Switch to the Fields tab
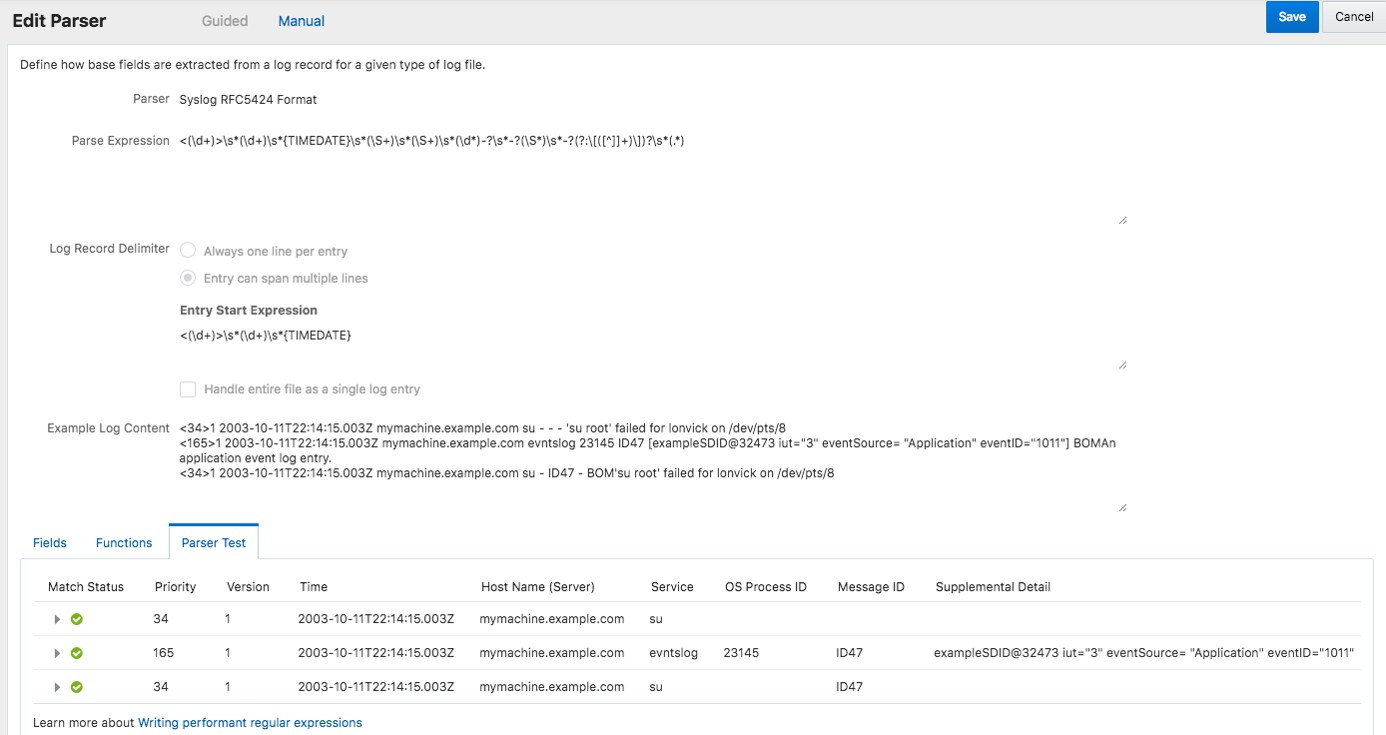 (x=50, y=543)
